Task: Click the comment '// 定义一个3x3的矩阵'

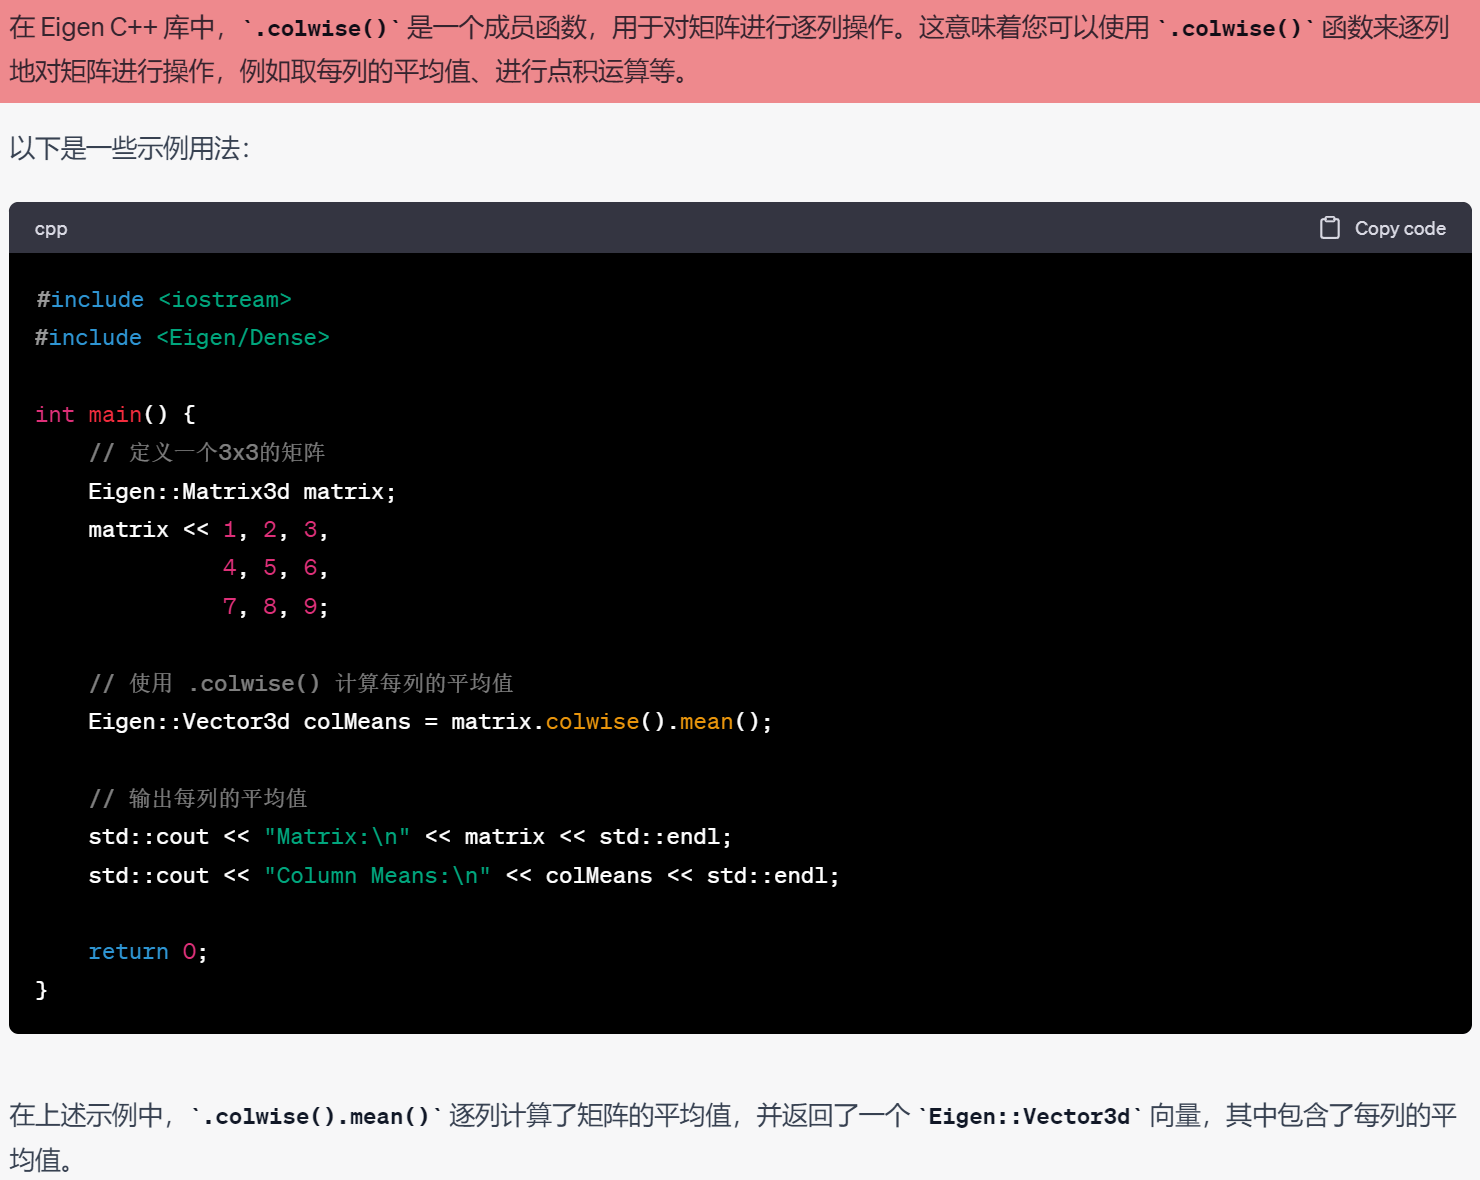Action: click(x=207, y=453)
